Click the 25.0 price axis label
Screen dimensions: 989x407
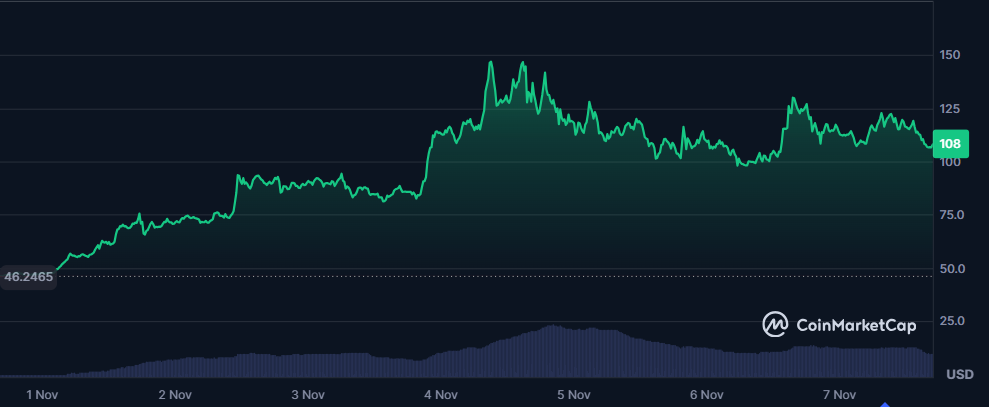tap(951, 321)
